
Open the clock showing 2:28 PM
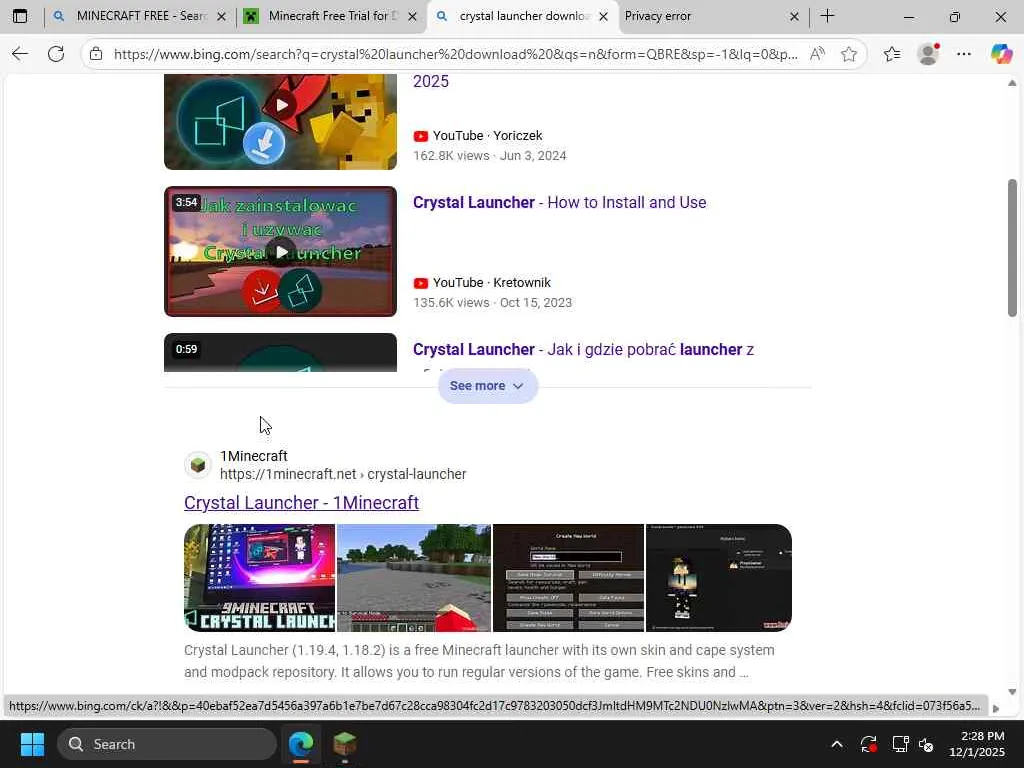point(976,744)
